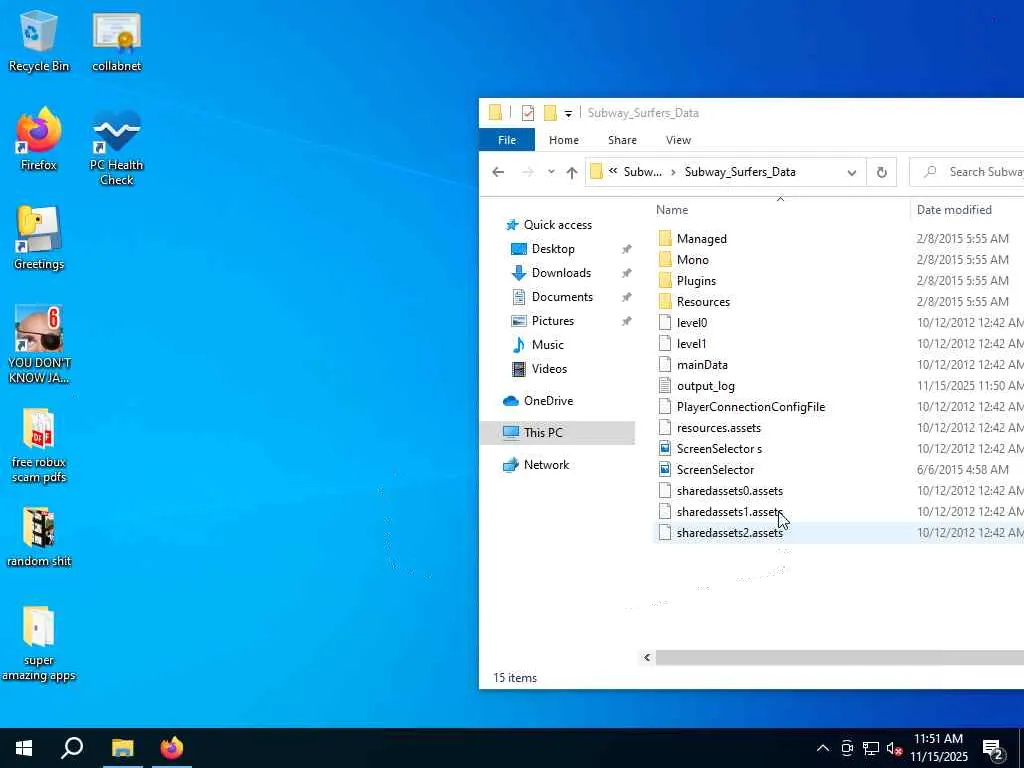Screen dimensions: 1024x768
Task: Open PC Health Check desktop shortcut
Action: tap(116, 147)
